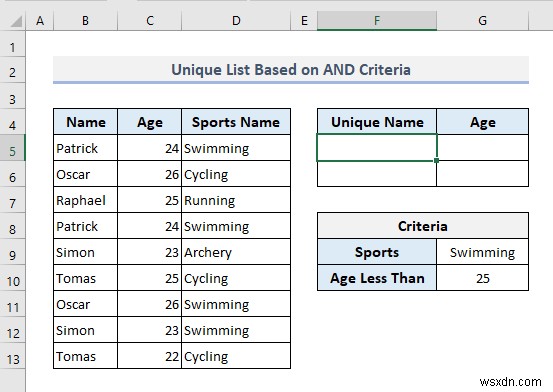Click the criteria value 25 in G10
Screen dimensions: 553x392
(x=482, y=278)
